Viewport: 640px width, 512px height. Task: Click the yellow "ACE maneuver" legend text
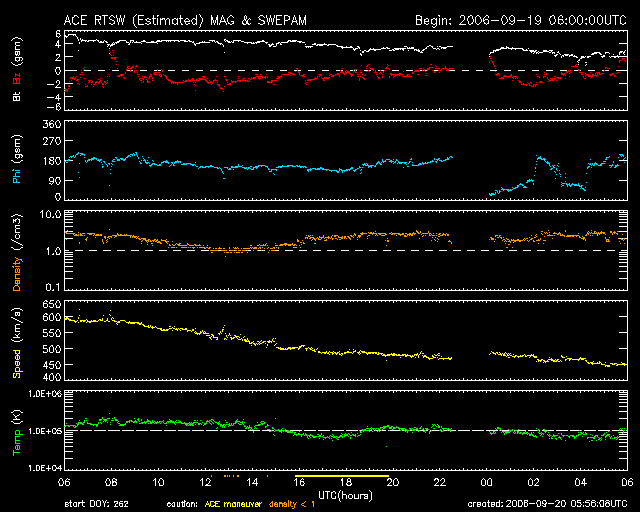233,504
